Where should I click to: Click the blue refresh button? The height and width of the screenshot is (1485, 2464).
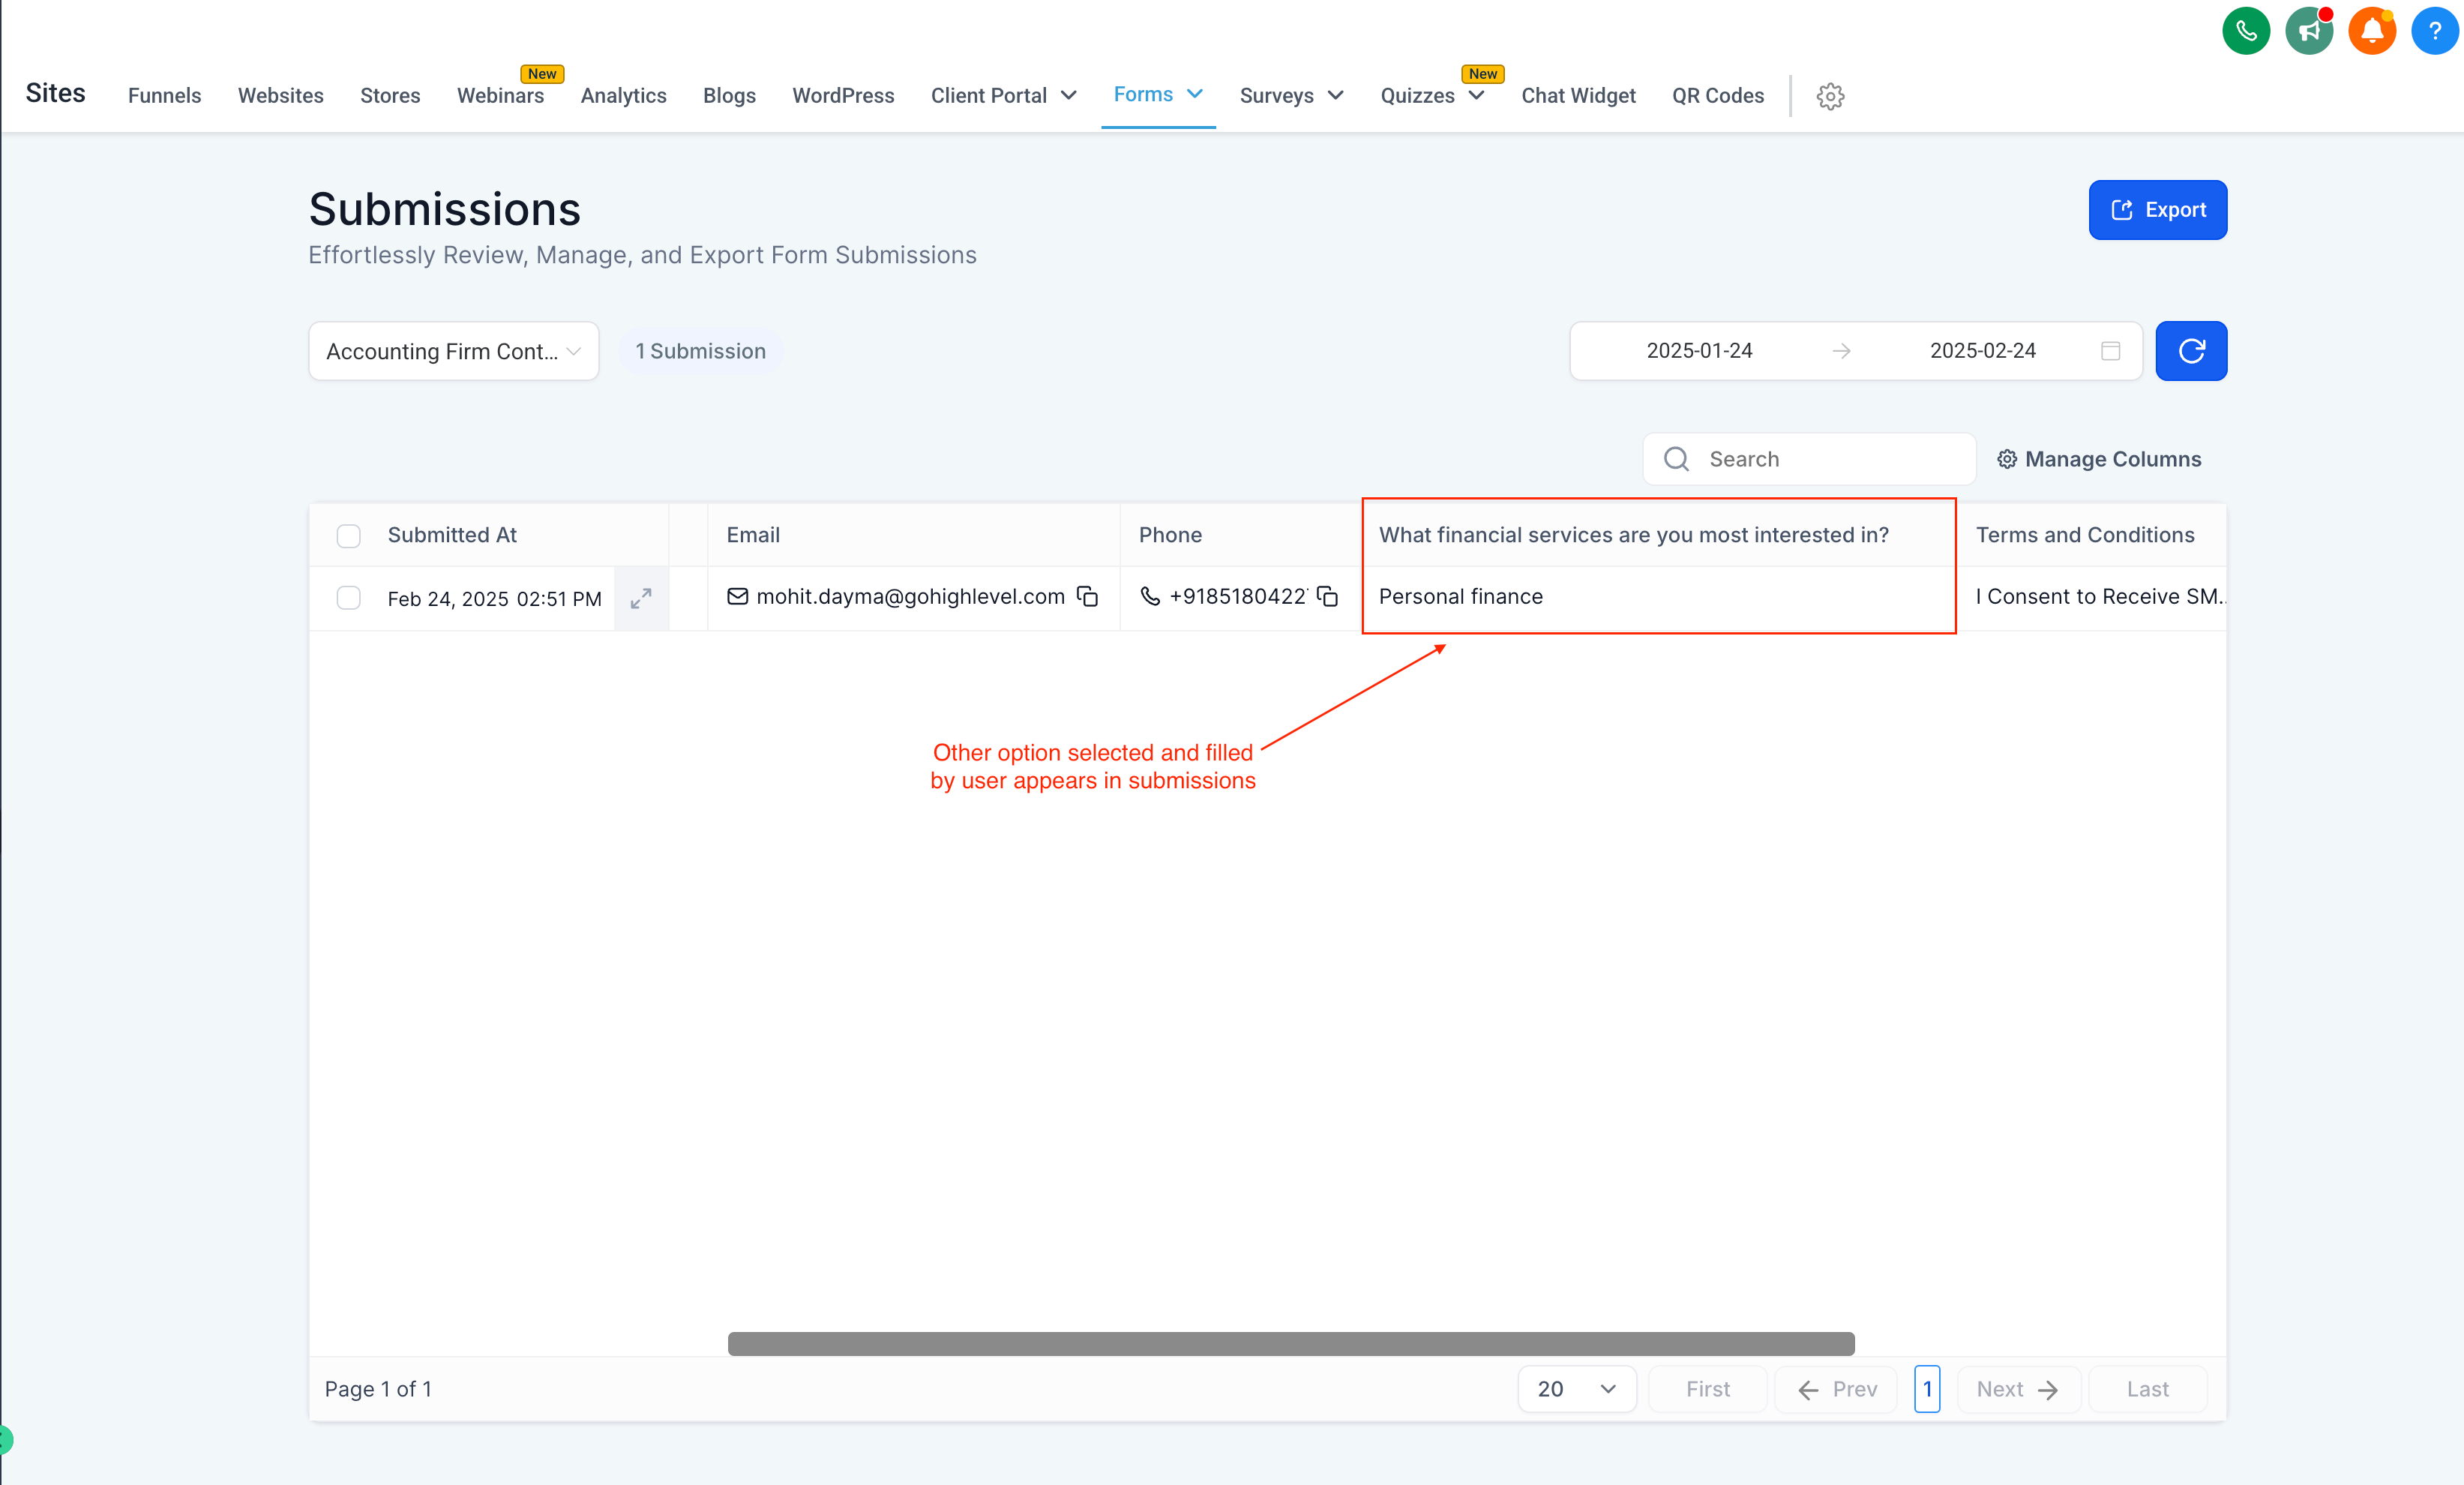tap(2190, 351)
